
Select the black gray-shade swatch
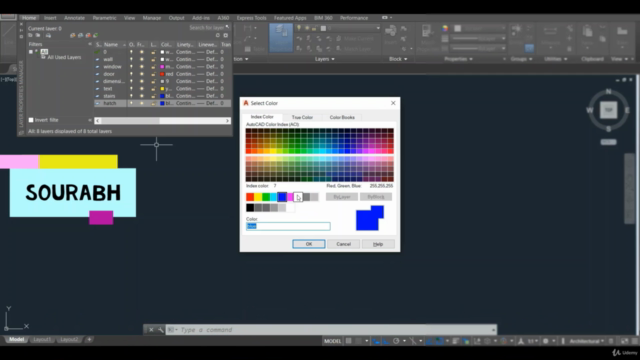click(x=250, y=208)
